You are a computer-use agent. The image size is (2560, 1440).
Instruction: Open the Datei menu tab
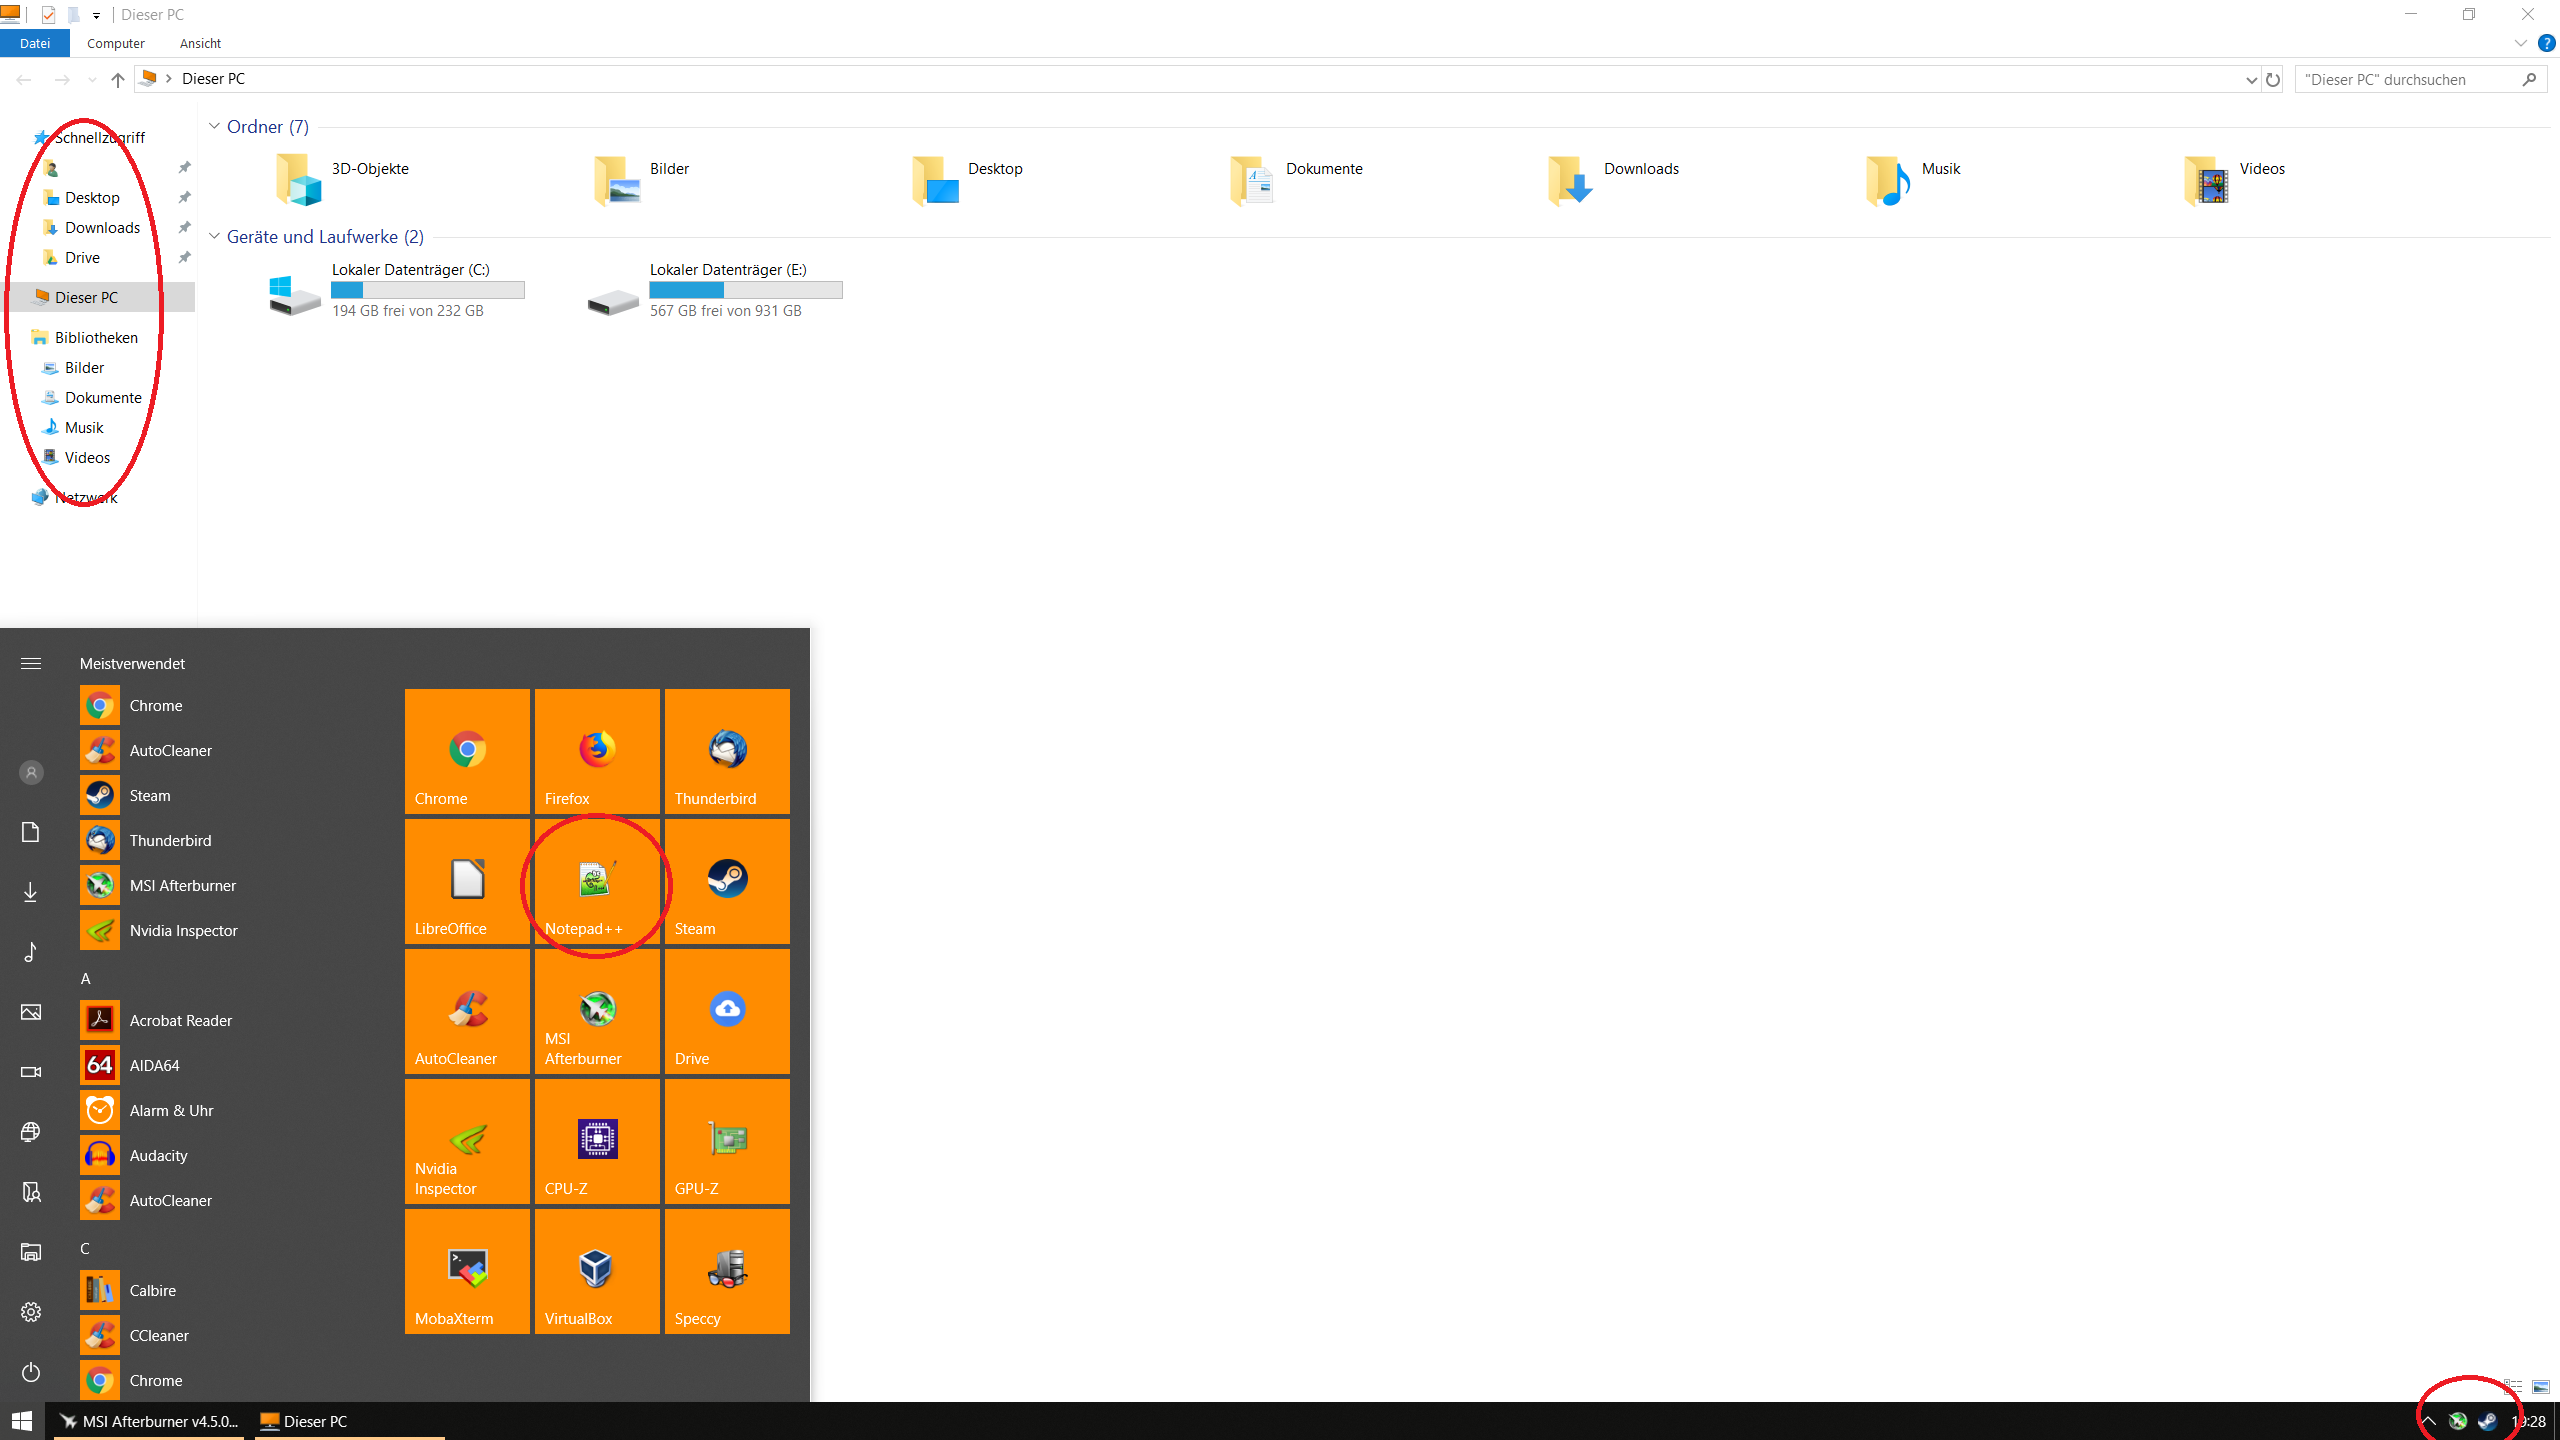coord(35,43)
